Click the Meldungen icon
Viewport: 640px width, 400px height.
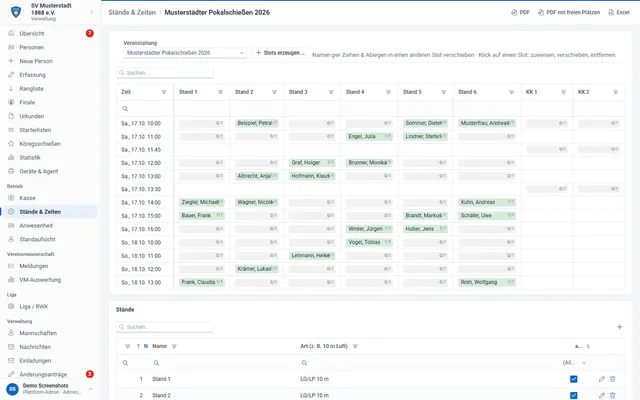point(11,266)
